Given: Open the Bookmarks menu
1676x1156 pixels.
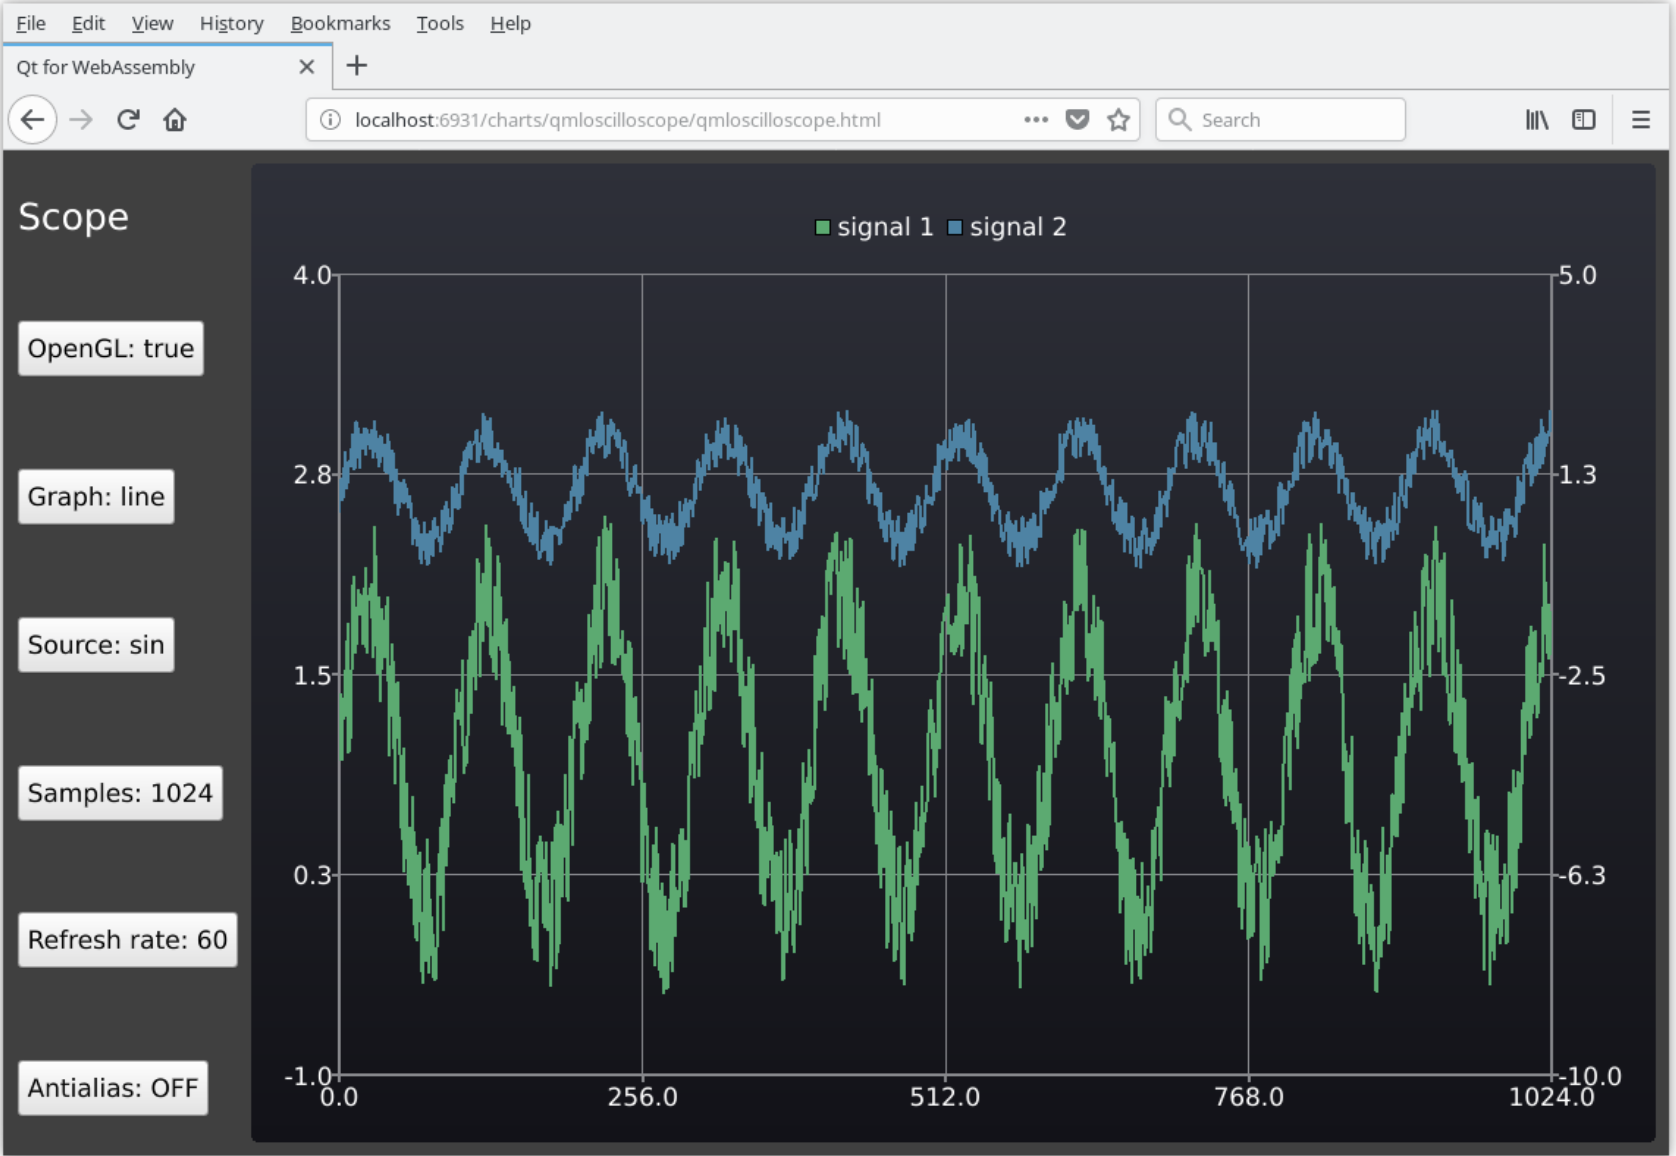Looking at the screenshot, I should click(x=340, y=23).
